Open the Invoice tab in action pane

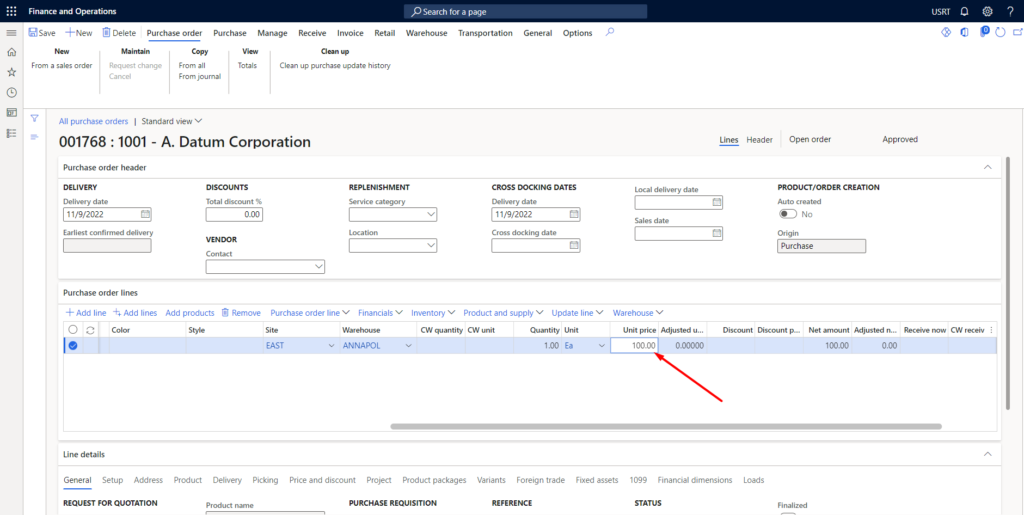350,33
